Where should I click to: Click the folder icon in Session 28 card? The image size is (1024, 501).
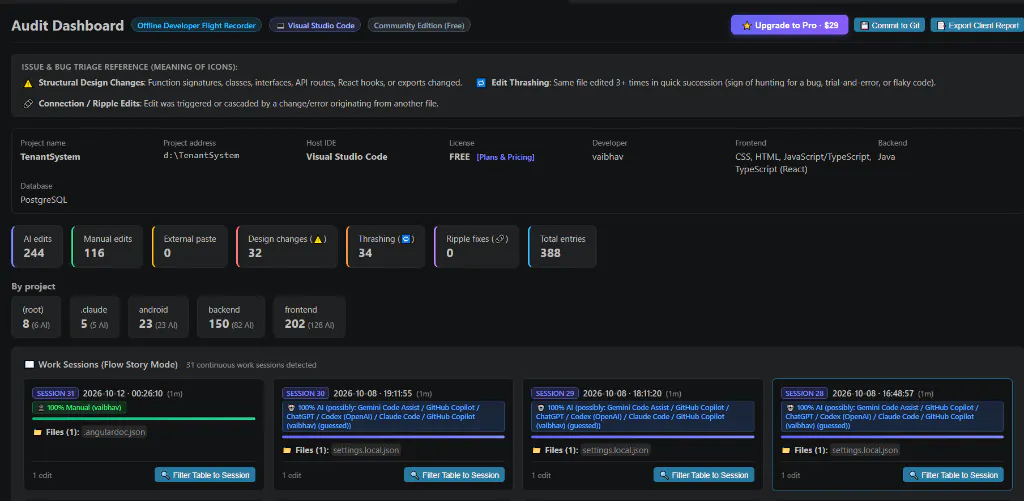tap(786, 450)
